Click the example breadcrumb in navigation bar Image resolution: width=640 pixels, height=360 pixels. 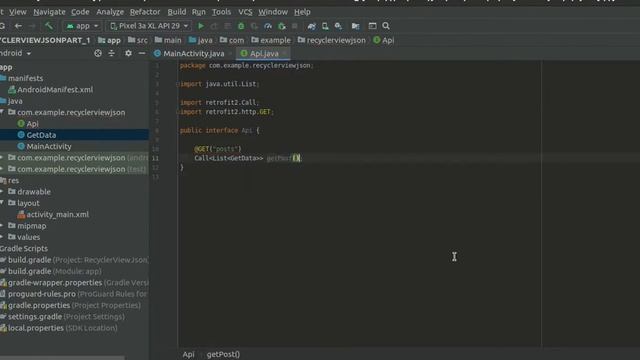click(x=271, y=40)
